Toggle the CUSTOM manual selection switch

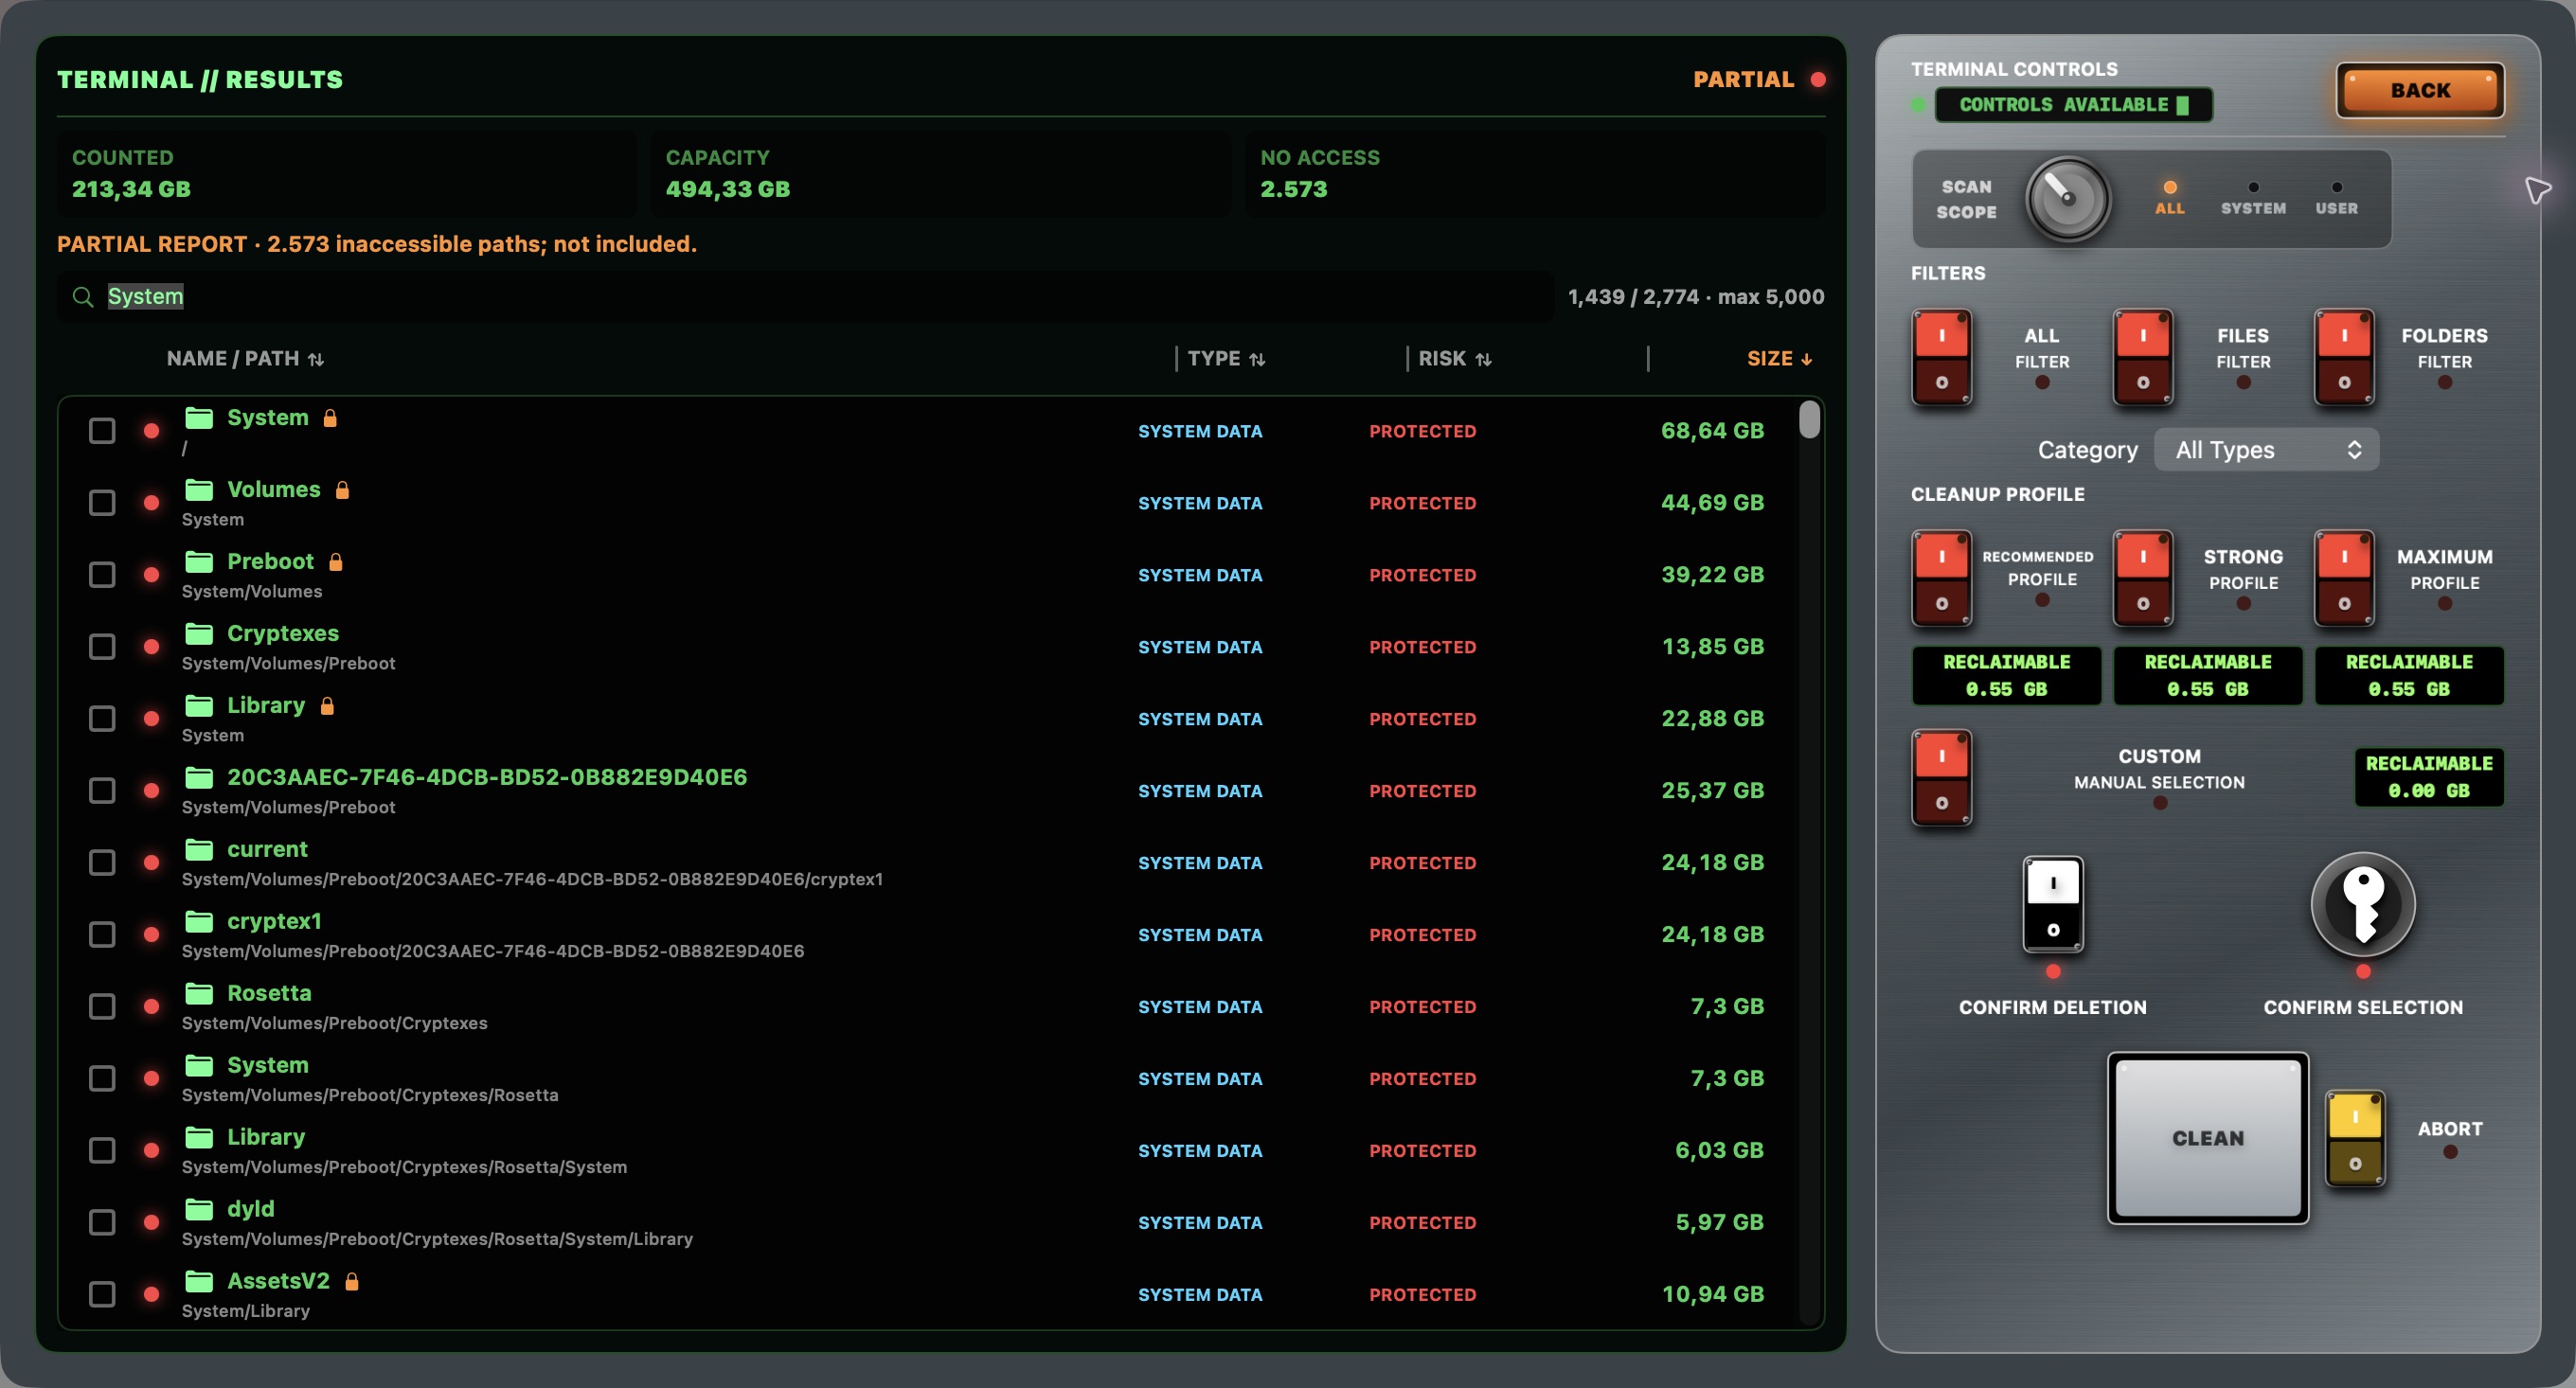pos(1941,778)
